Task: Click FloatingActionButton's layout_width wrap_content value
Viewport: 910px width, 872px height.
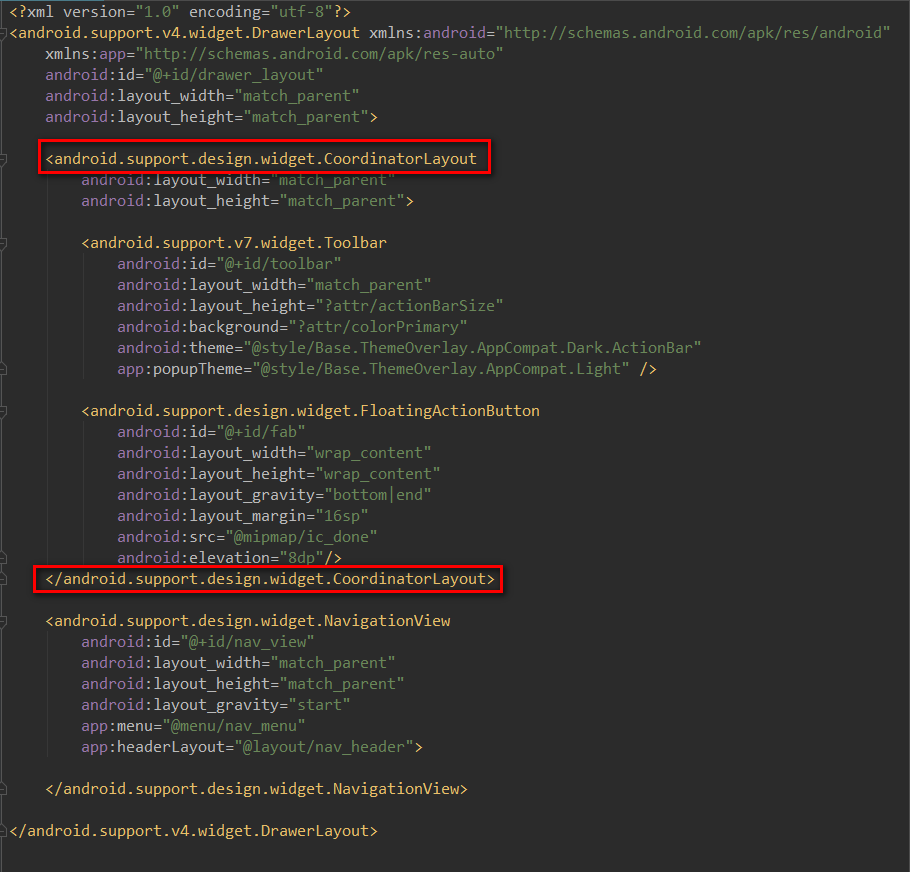Action: click(369, 453)
